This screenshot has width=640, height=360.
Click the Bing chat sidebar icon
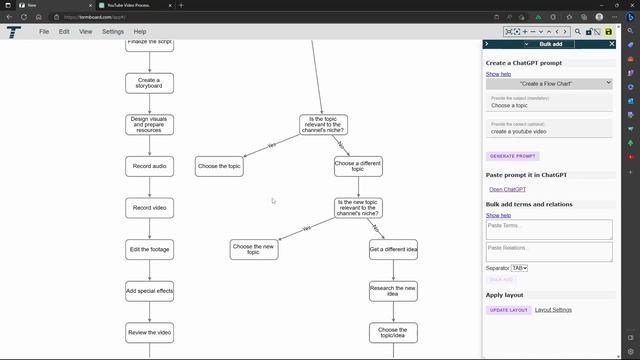(x=631, y=17)
